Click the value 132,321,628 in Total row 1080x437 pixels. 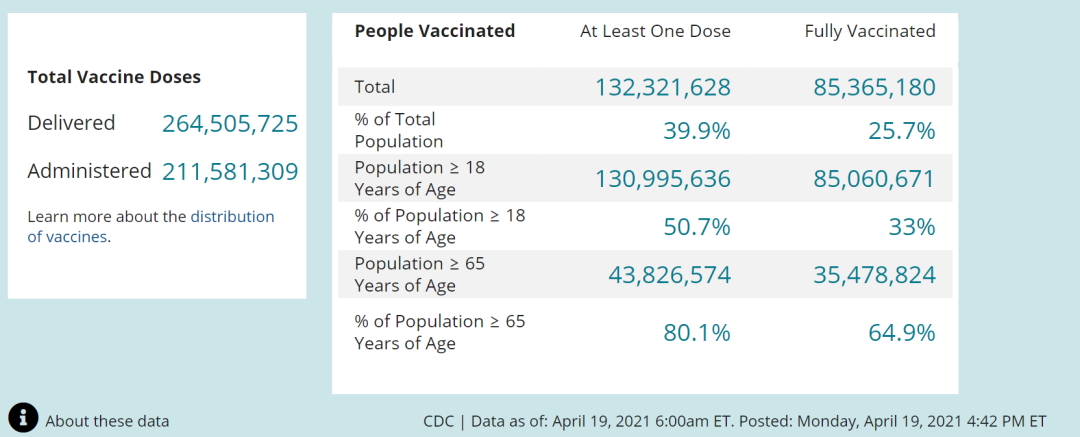point(663,88)
